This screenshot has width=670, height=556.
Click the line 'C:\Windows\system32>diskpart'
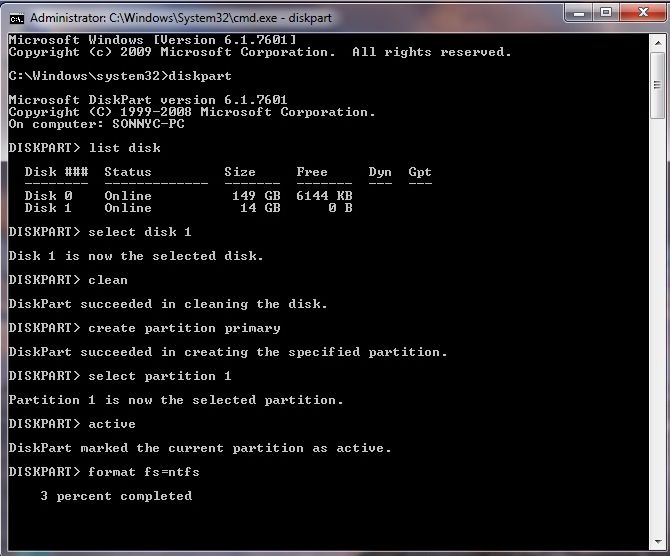[x=120, y=76]
